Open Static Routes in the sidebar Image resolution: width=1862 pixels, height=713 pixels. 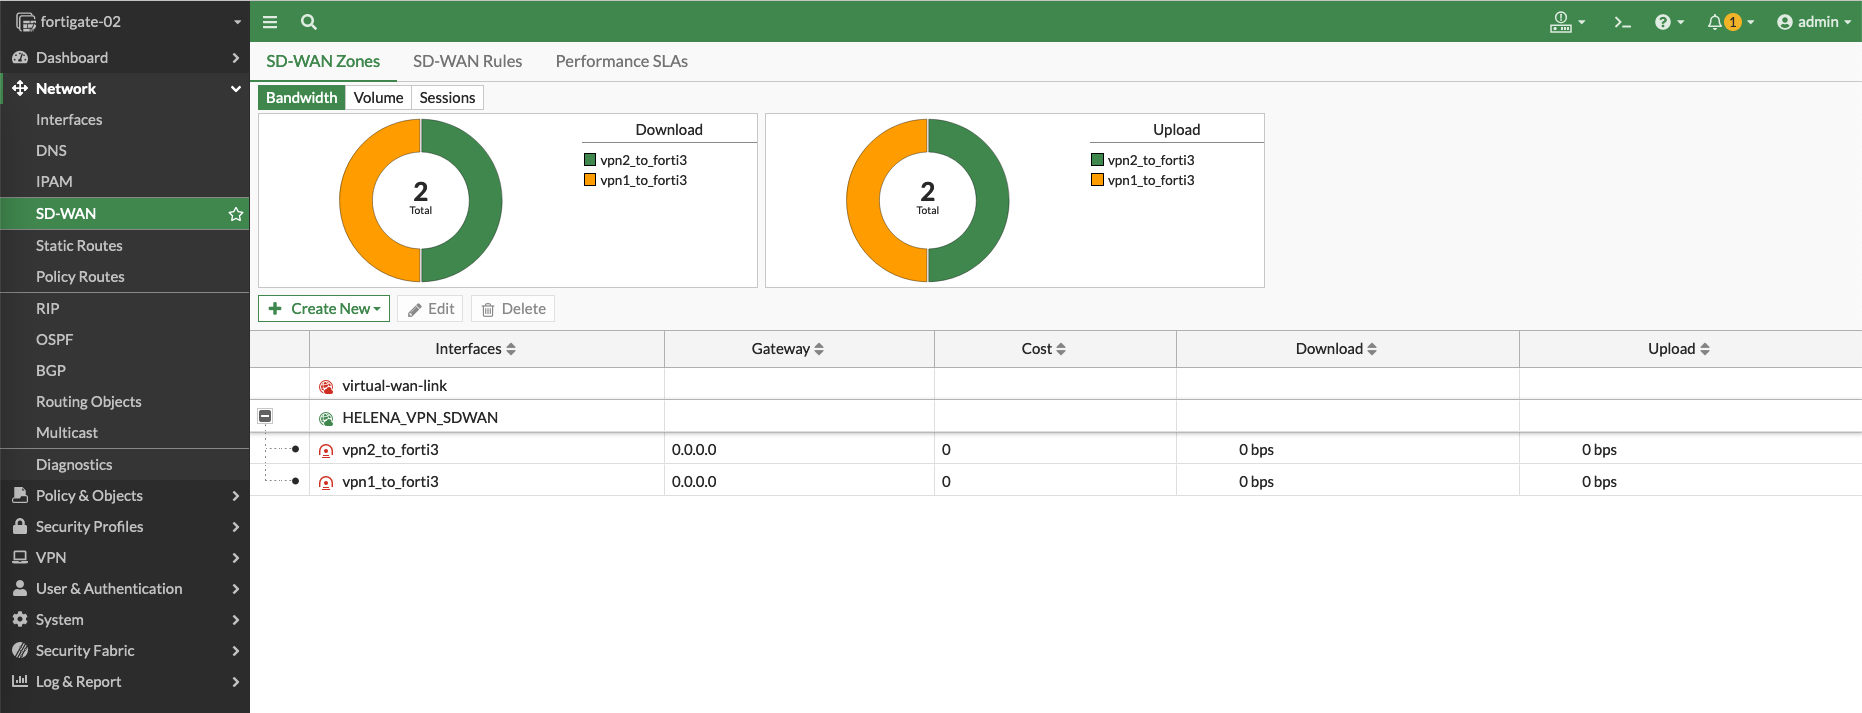pyautogui.click(x=79, y=246)
